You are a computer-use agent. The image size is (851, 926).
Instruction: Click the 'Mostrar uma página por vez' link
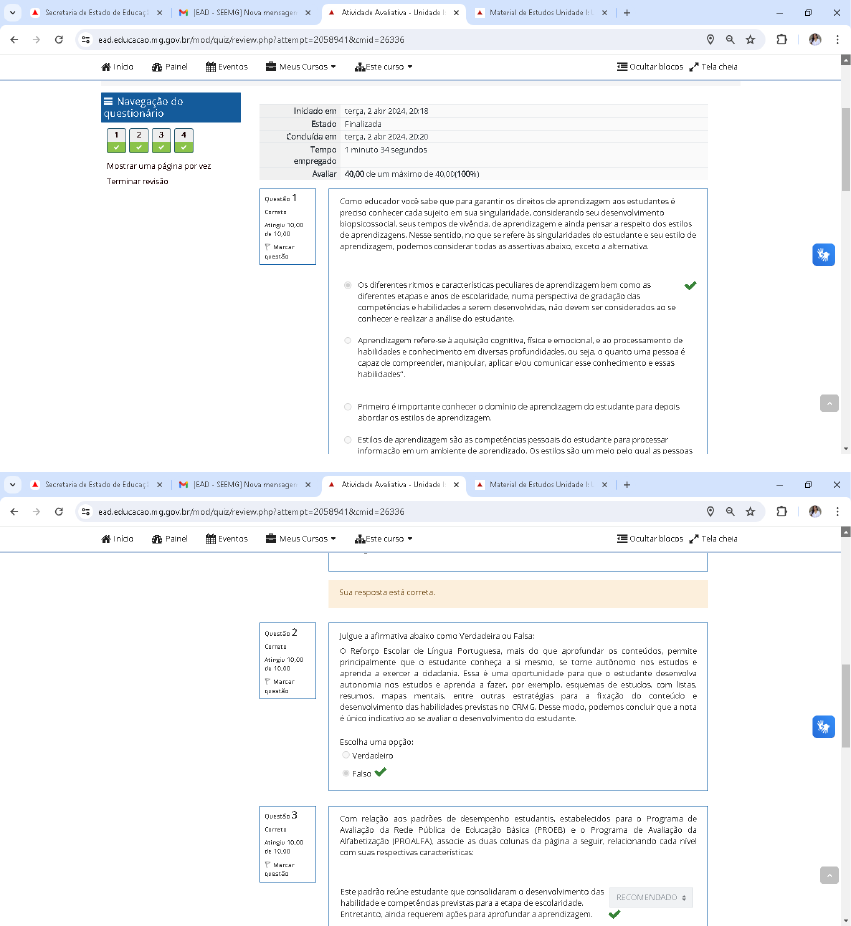[x=159, y=166]
